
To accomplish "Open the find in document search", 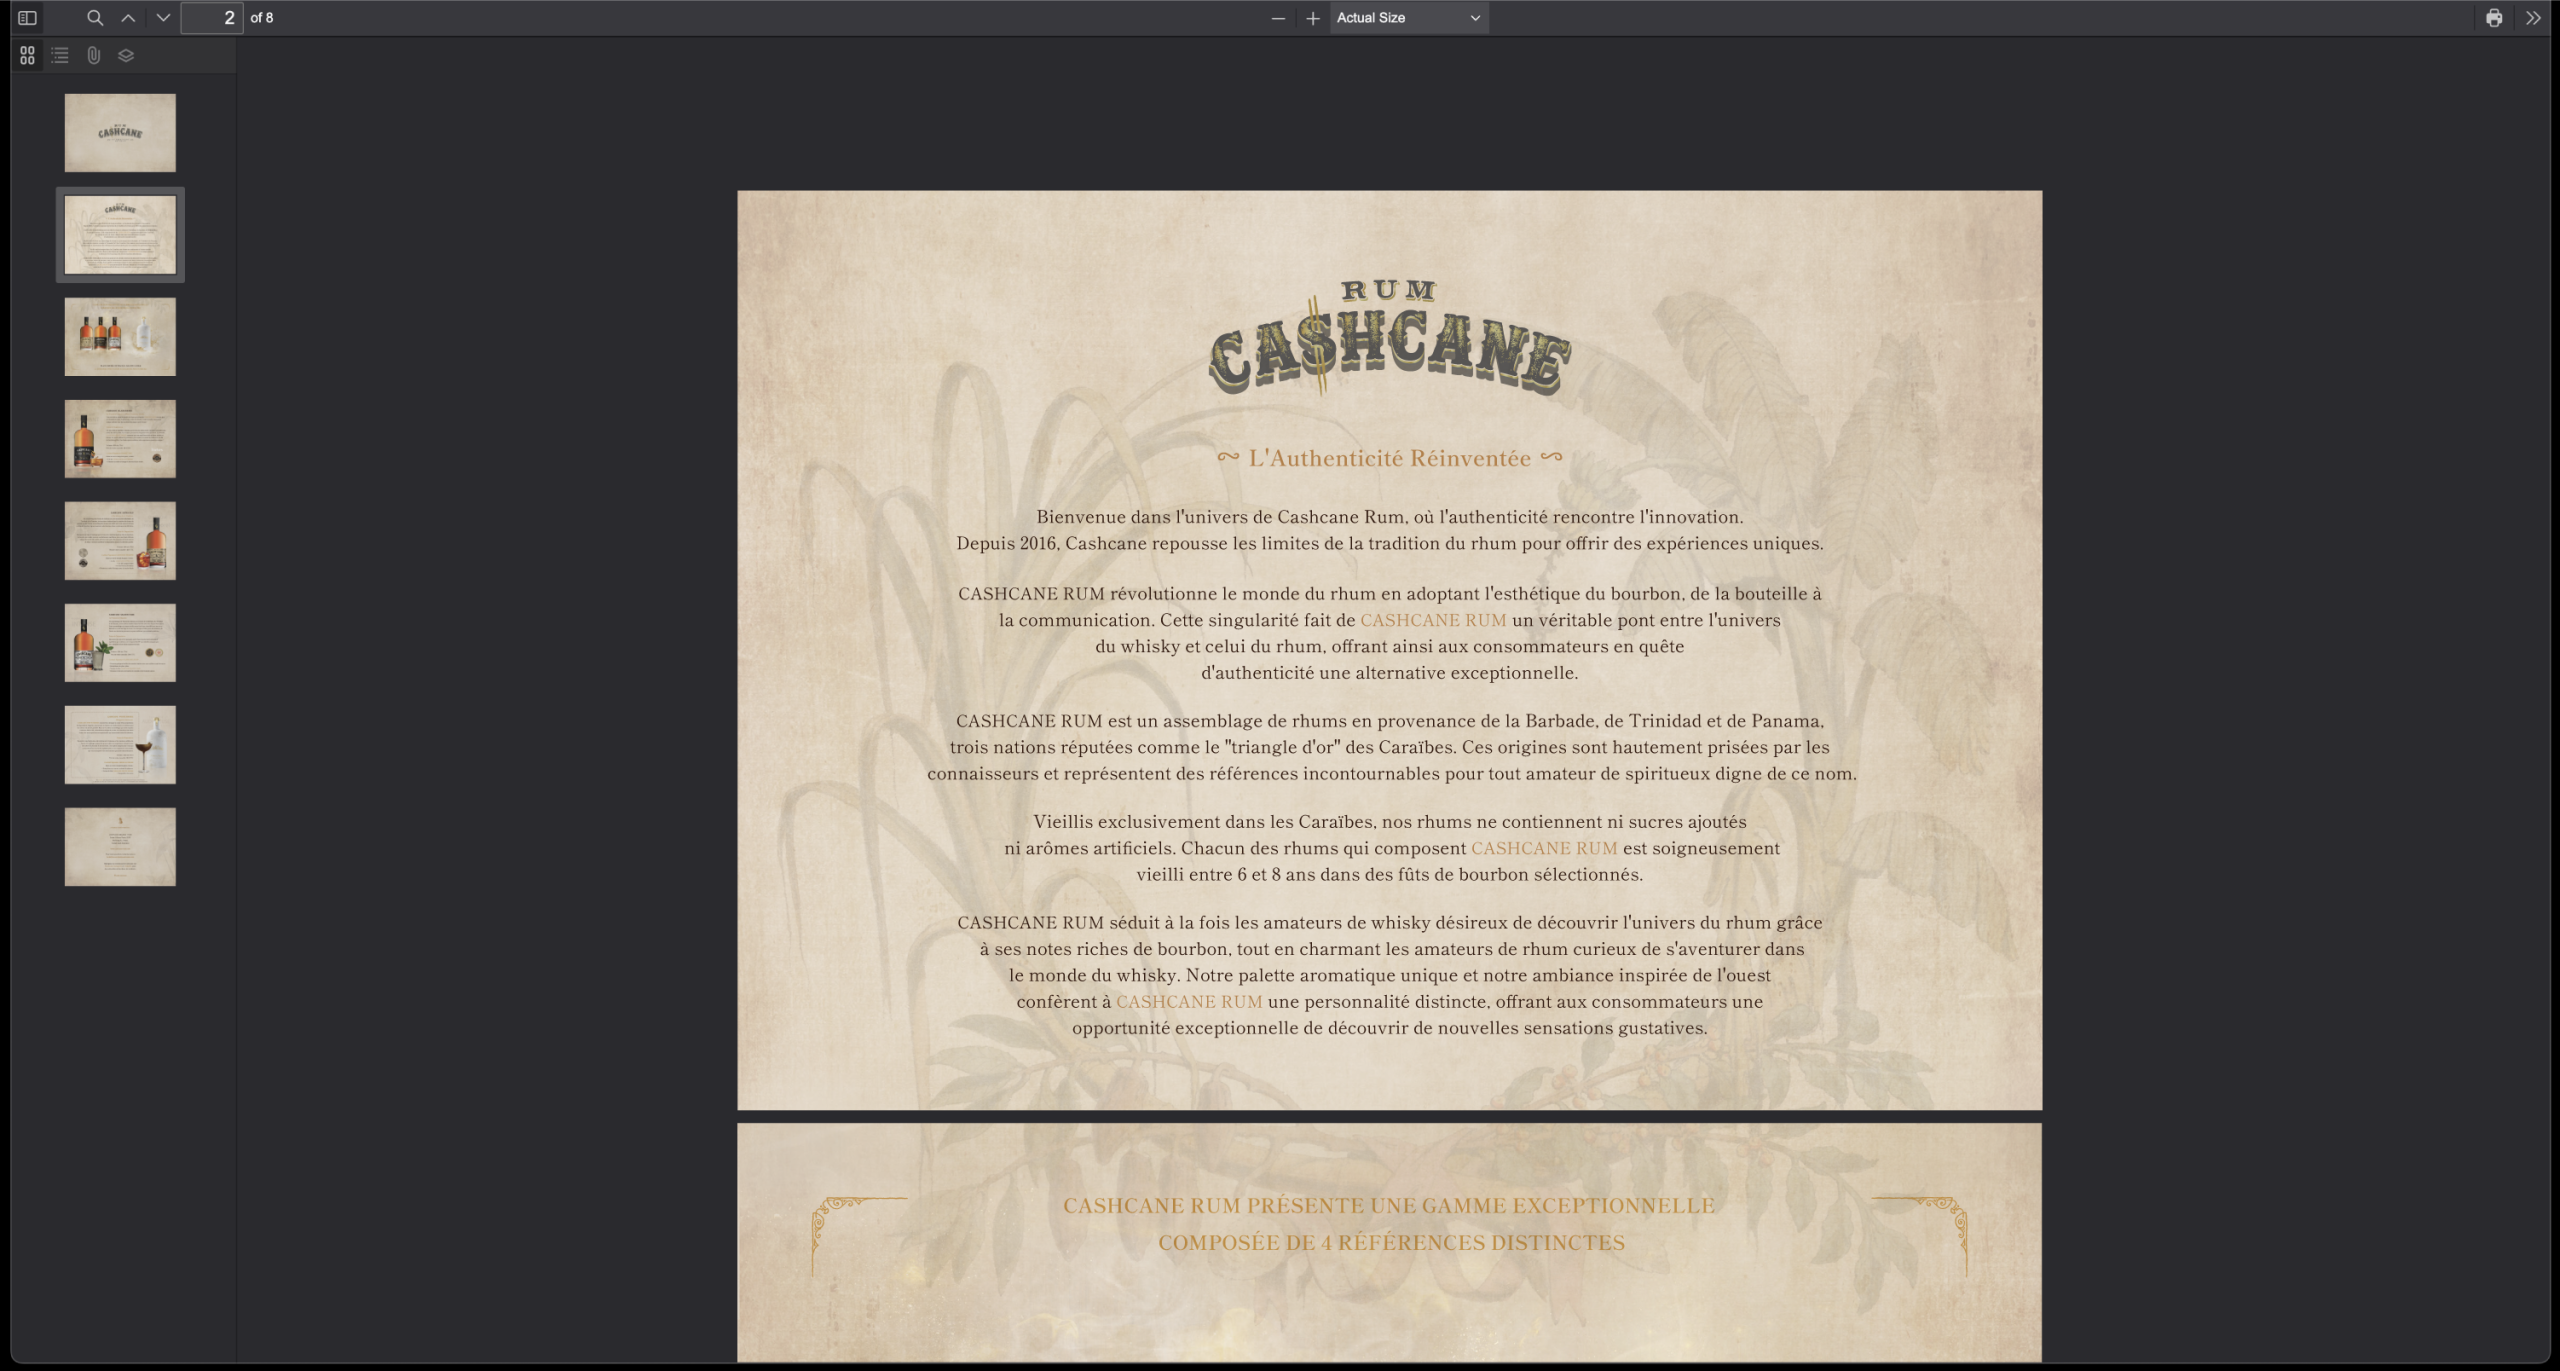I will (x=95, y=18).
